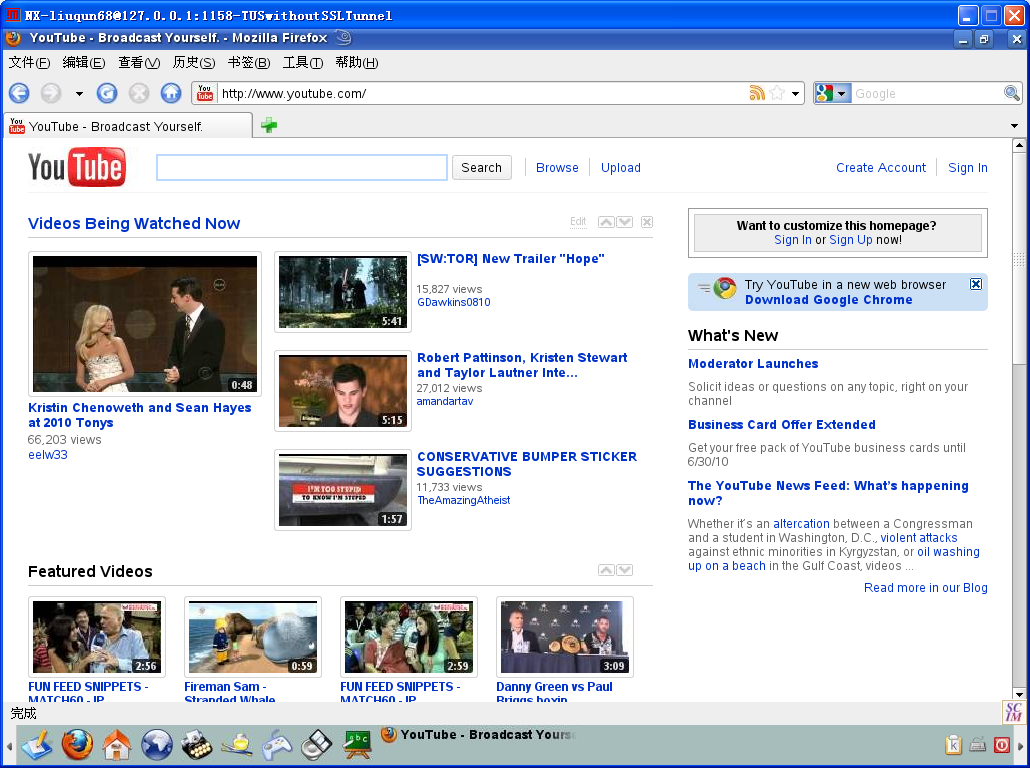This screenshot has height=768, width=1030.
Task: Open the search engine selector dropdown
Action: coord(833,93)
